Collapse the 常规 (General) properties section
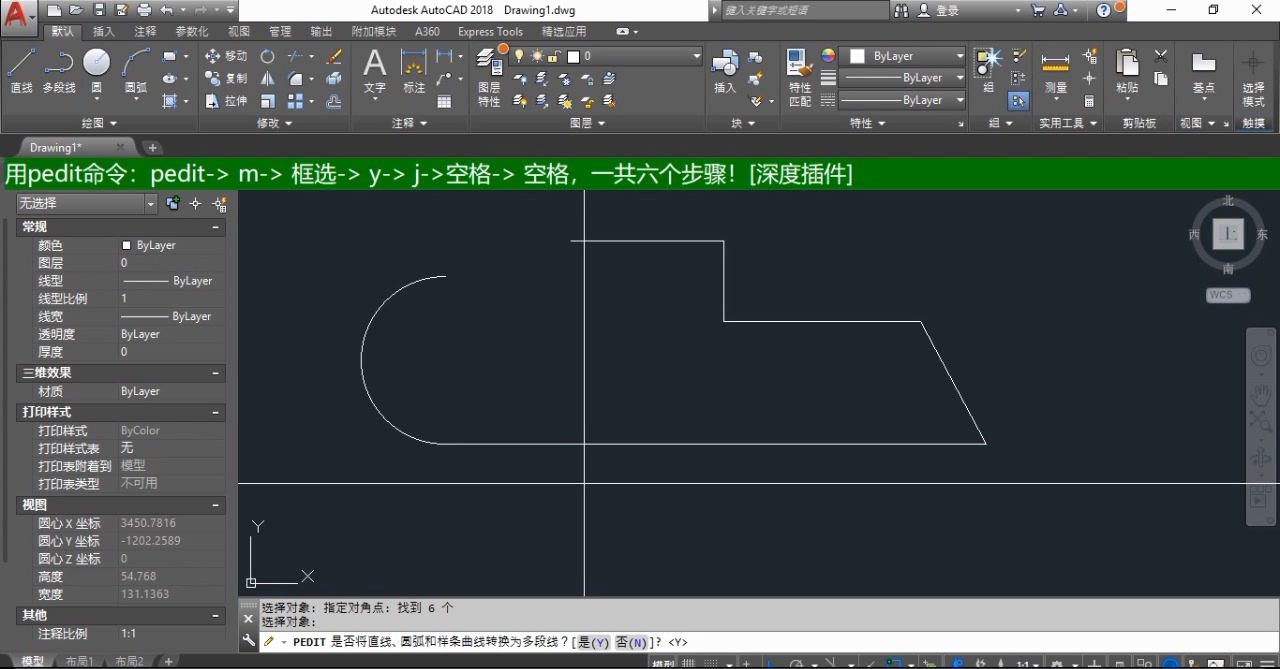 pyautogui.click(x=215, y=227)
